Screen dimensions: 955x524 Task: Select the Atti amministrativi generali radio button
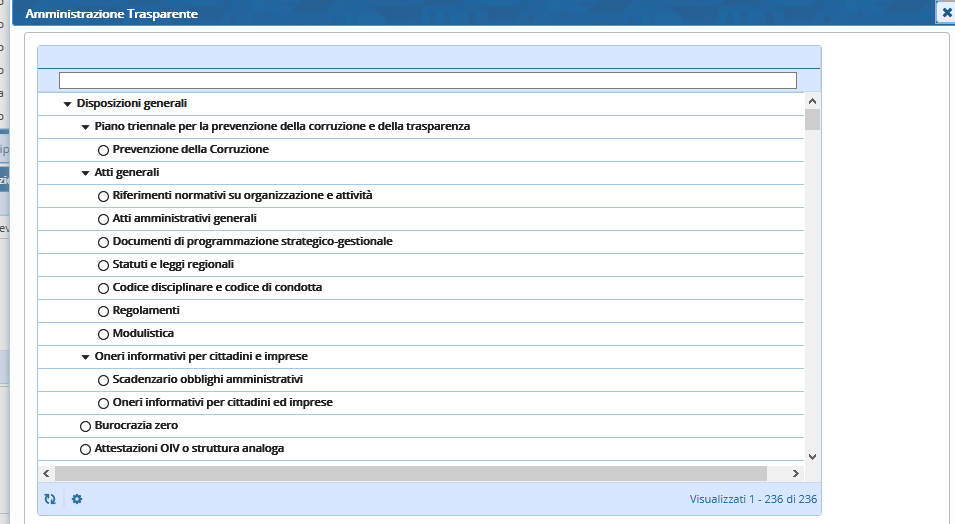(x=103, y=219)
